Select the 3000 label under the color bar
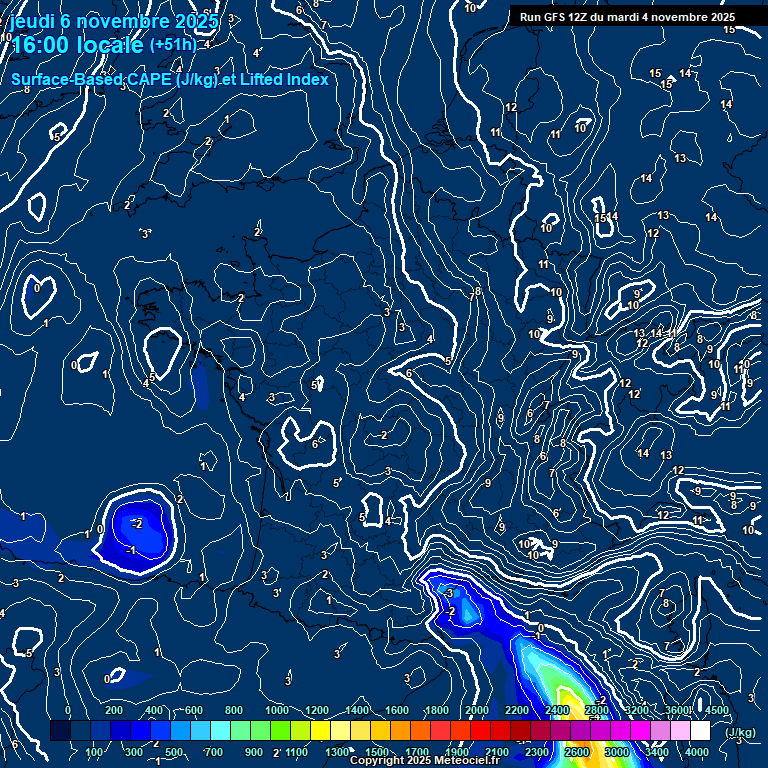This screenshot has height=768, width=768. [x=617, y=752]
